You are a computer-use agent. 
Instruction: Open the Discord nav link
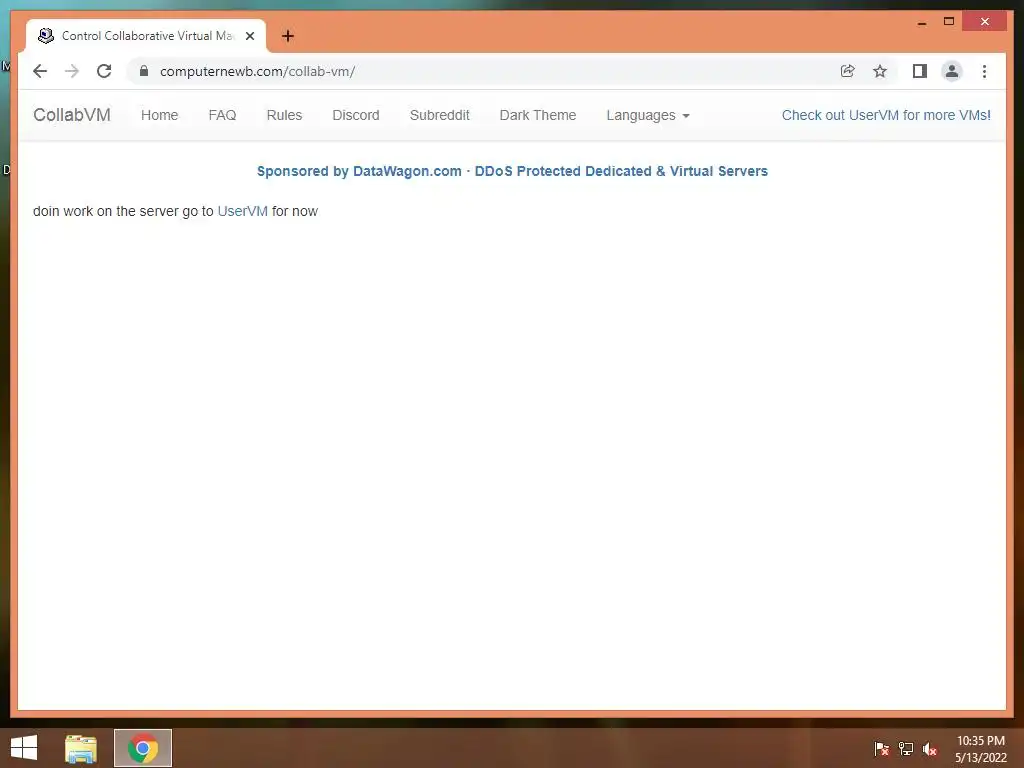tap(356, 115)
